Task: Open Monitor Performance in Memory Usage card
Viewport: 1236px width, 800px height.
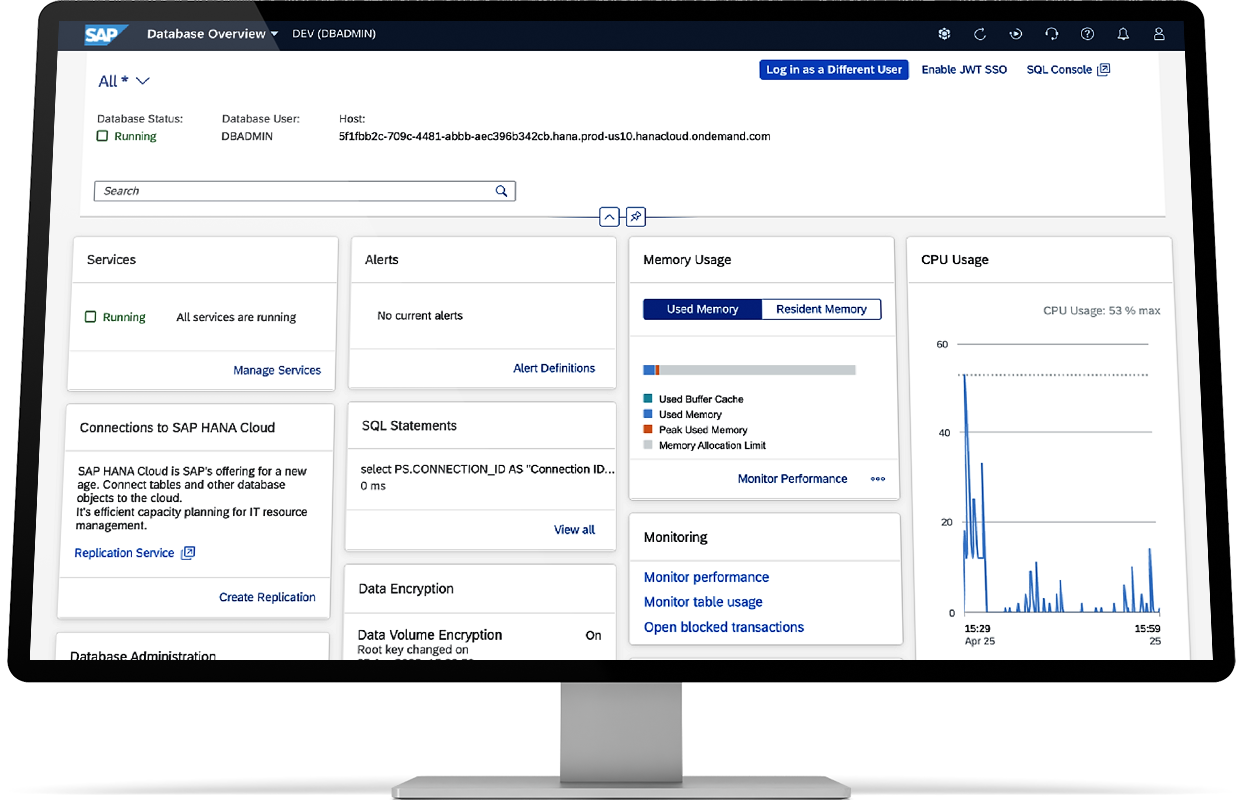Action: coord(792,479)
